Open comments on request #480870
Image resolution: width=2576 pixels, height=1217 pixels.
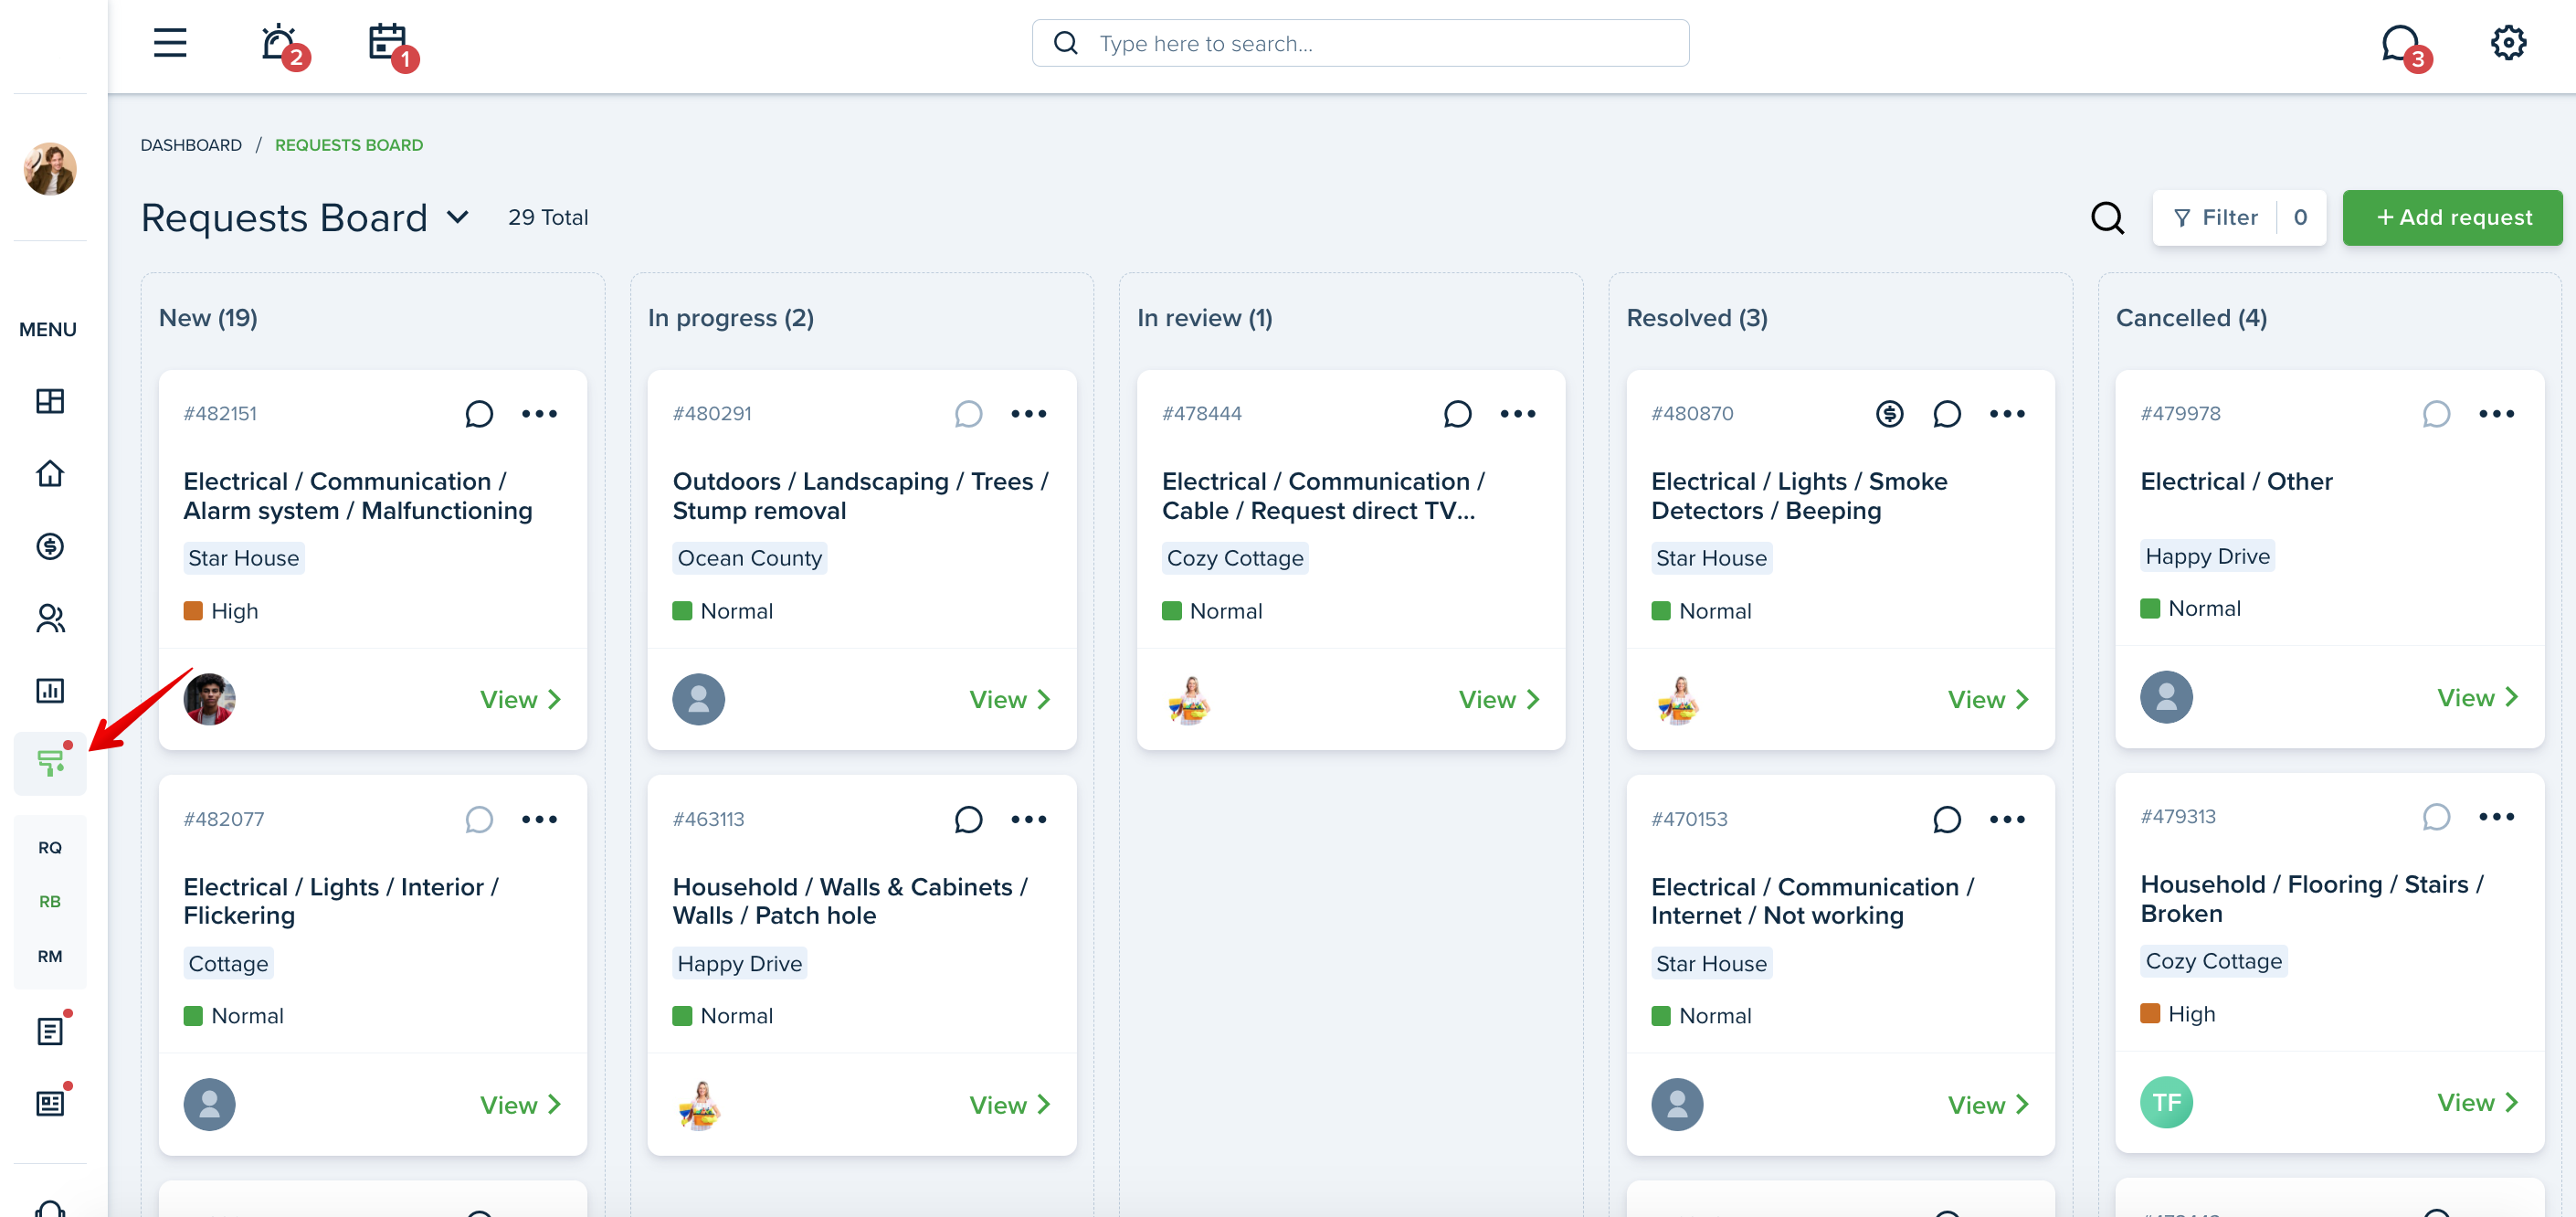tap(1946, 414)
